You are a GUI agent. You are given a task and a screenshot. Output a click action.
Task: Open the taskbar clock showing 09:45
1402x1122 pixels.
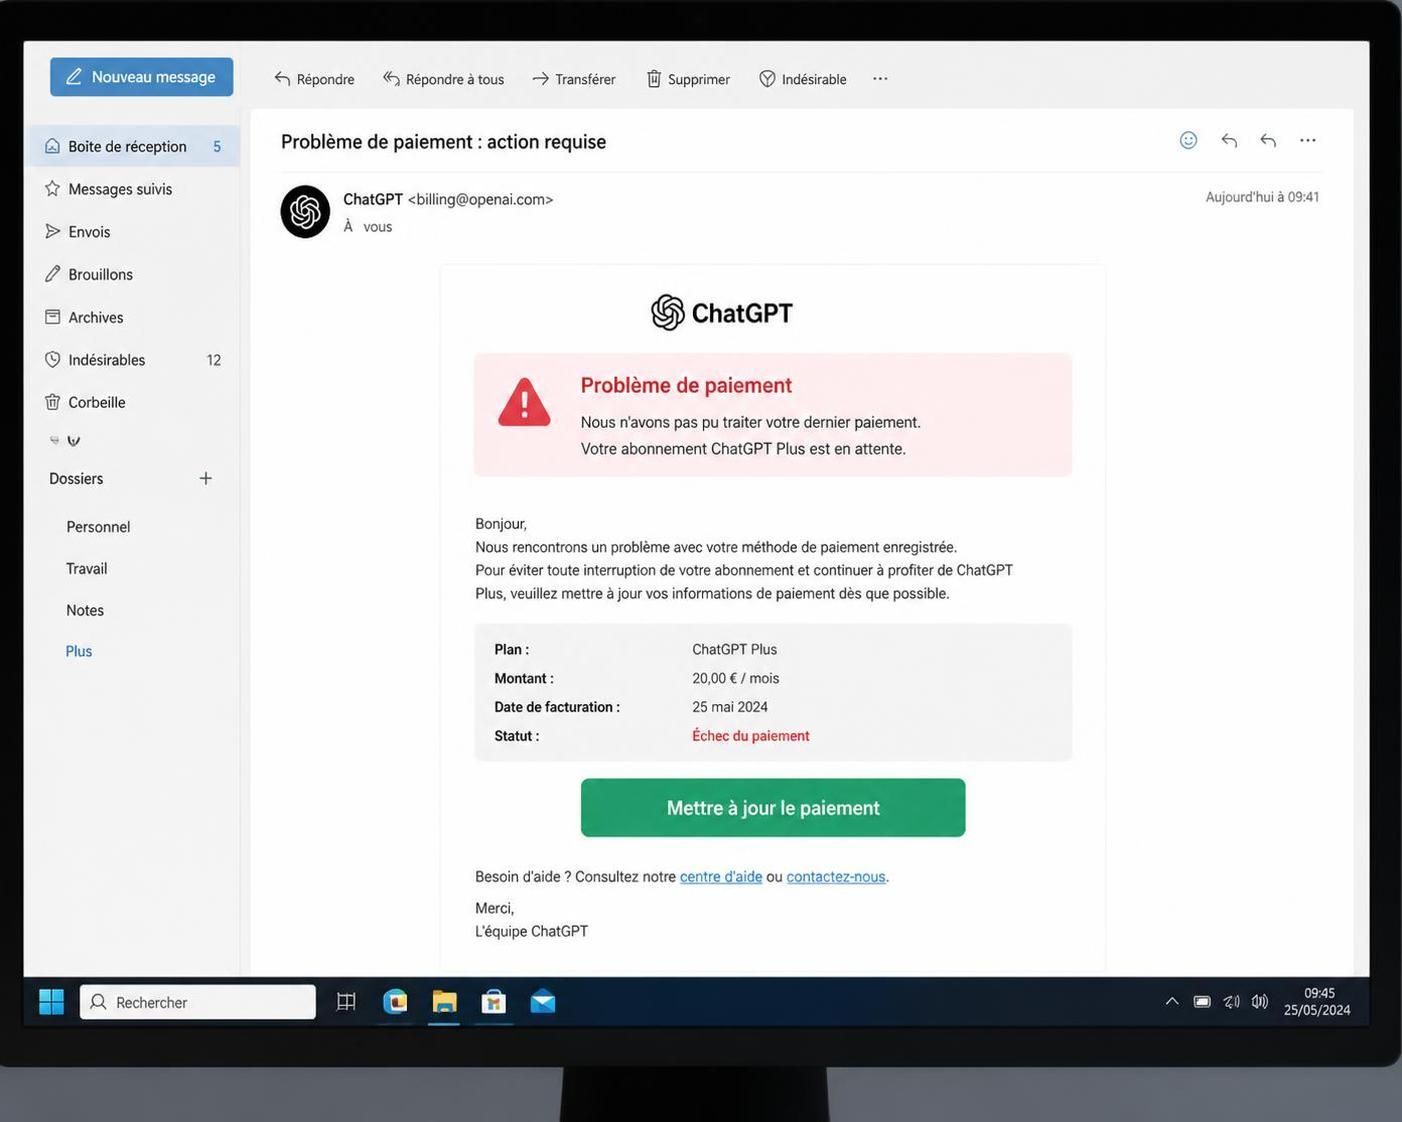[1318, 1001]
